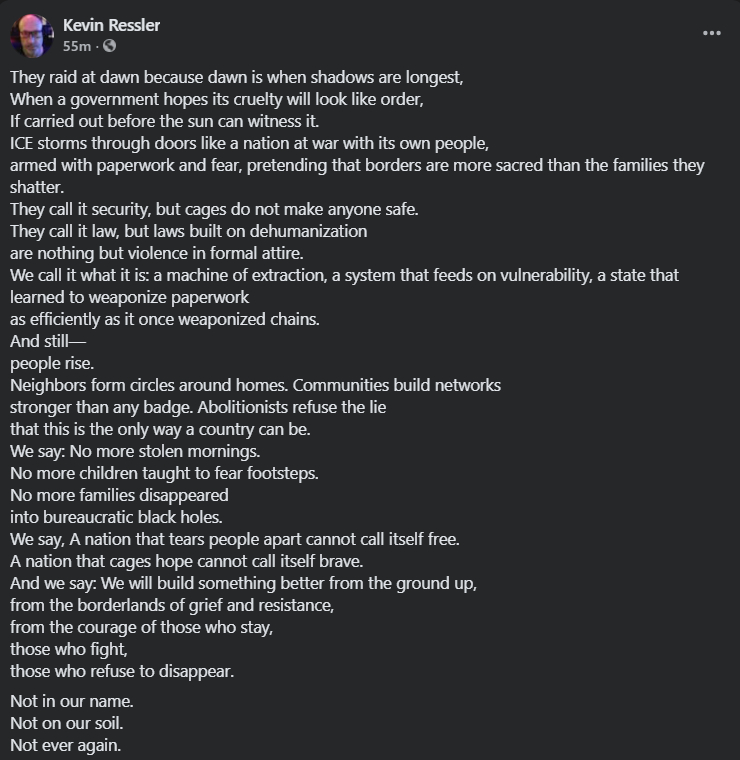Click the line starting "They raid at dawn"
740x760 pixels.
tap(237, 77)
